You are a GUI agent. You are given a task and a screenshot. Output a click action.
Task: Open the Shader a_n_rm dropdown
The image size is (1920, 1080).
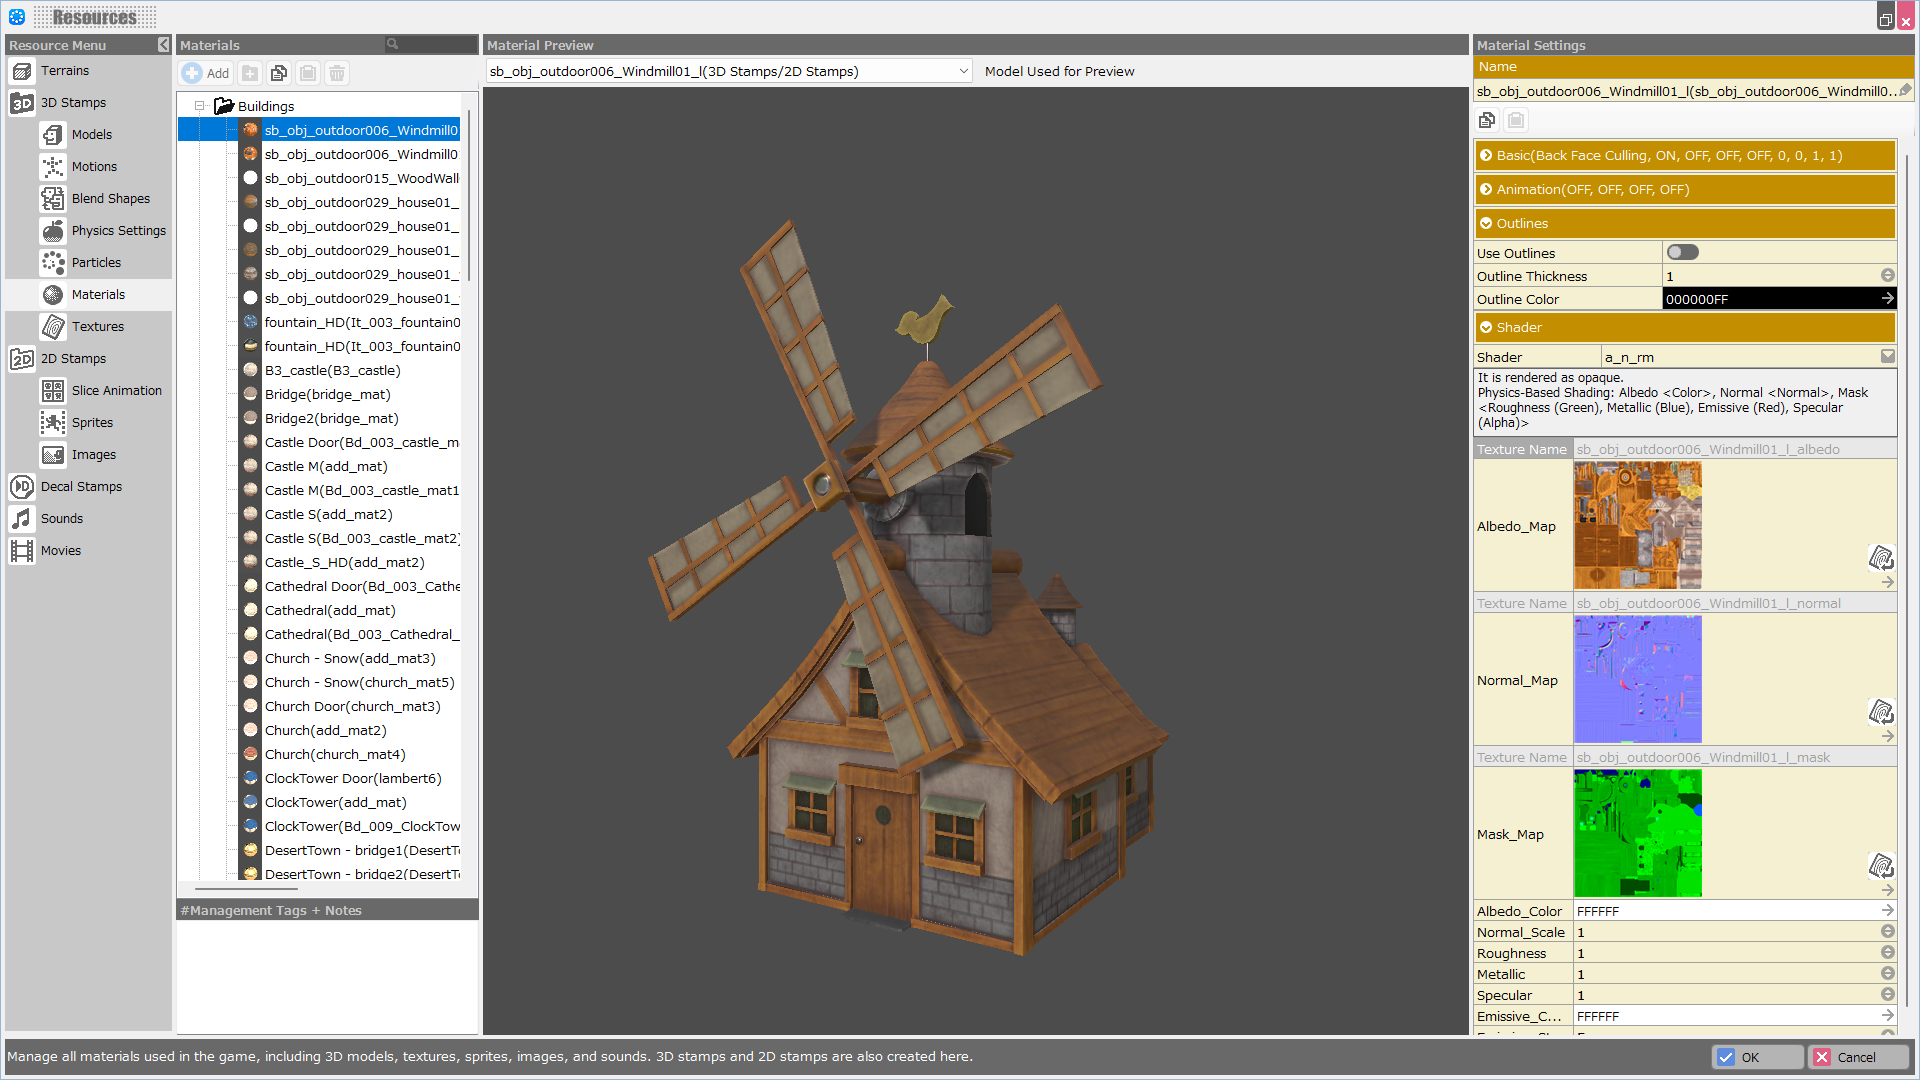1887,357
